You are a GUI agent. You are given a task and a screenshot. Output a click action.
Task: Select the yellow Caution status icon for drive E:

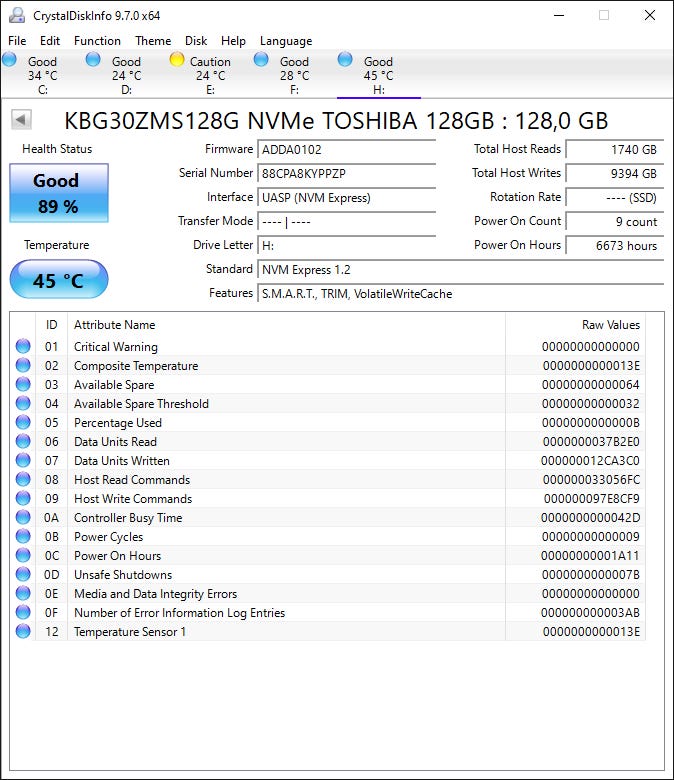point(177,60)
